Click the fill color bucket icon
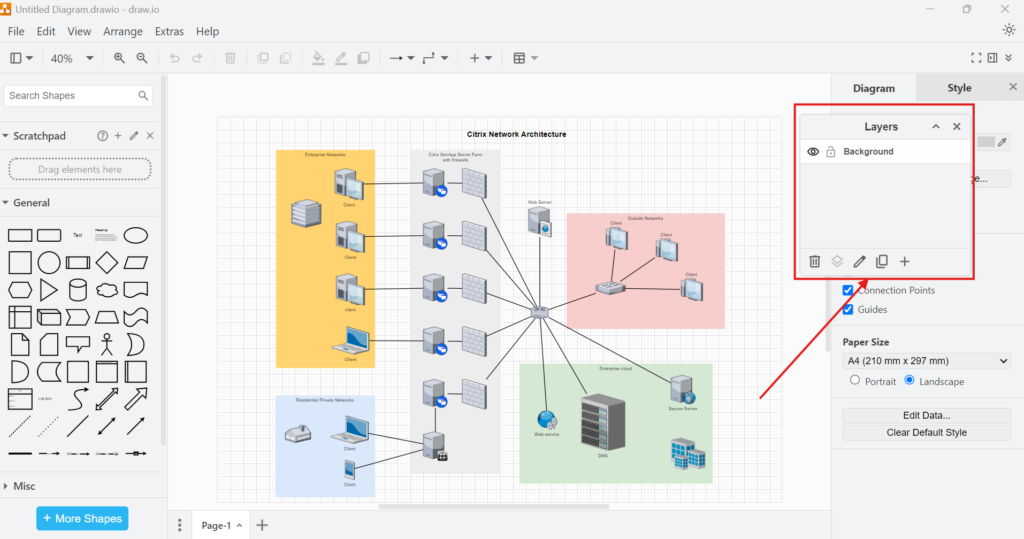Viewport: 1024px width, 539px height. tap(318, 58)
